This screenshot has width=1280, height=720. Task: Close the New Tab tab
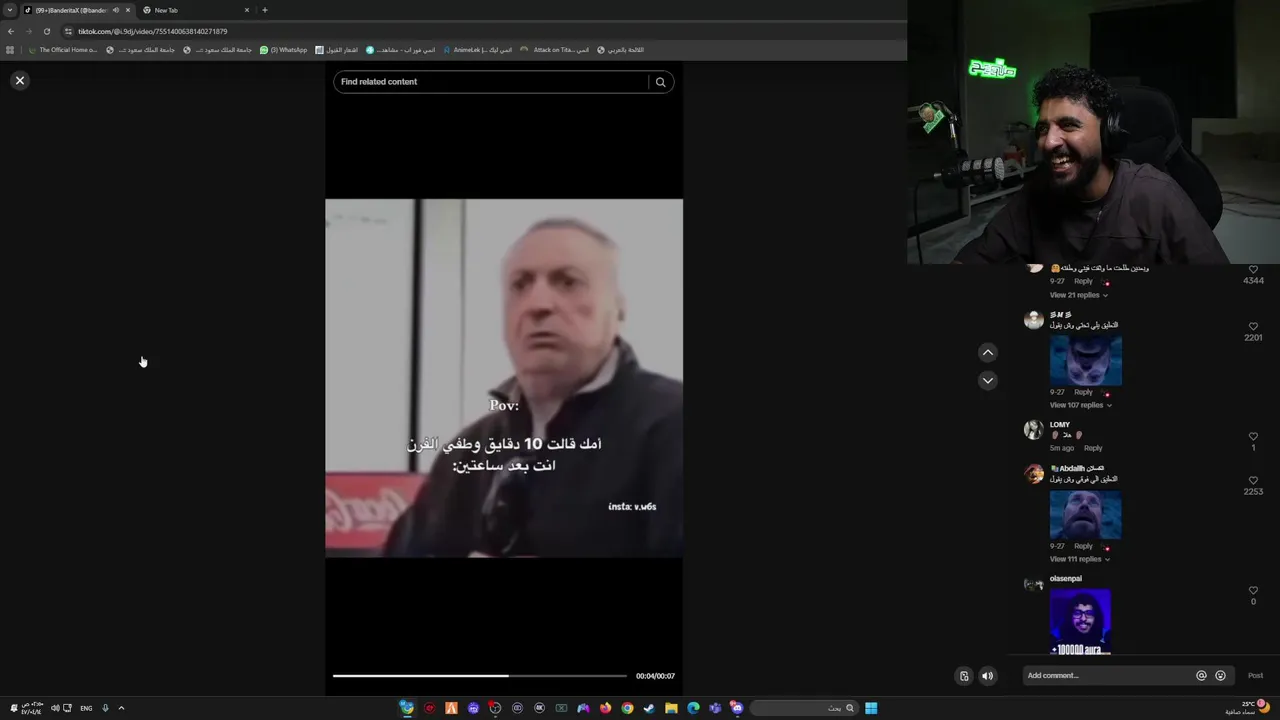(246, 10)
